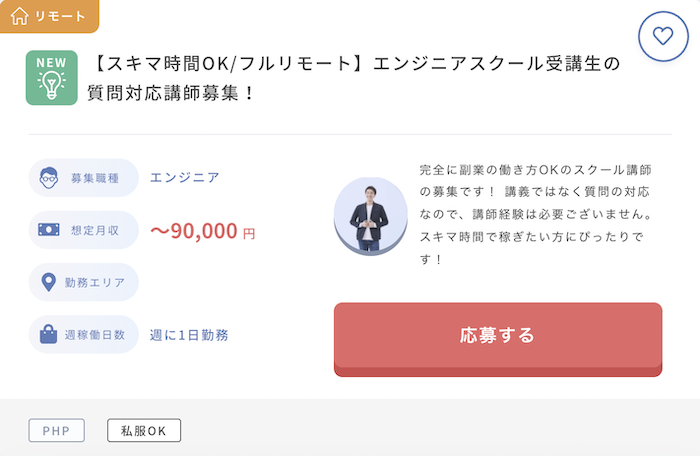Click the round photo of the man in a suit
Image resolution: width=700 pixels, height=456 pixels.
371,217
